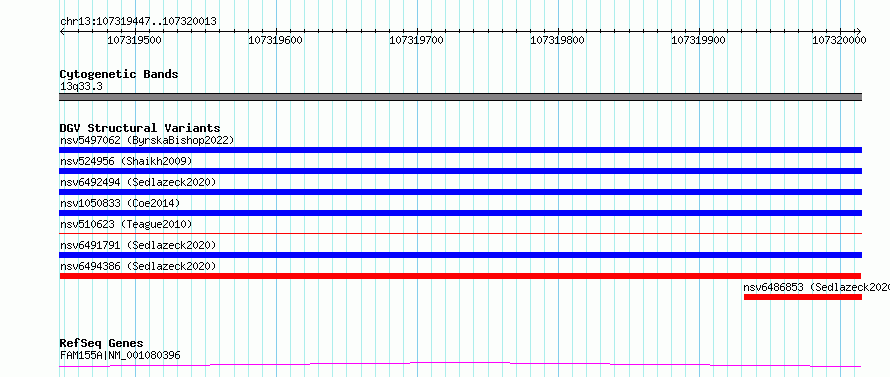Click the DGV Structural Variants track title

click(140, 128)
